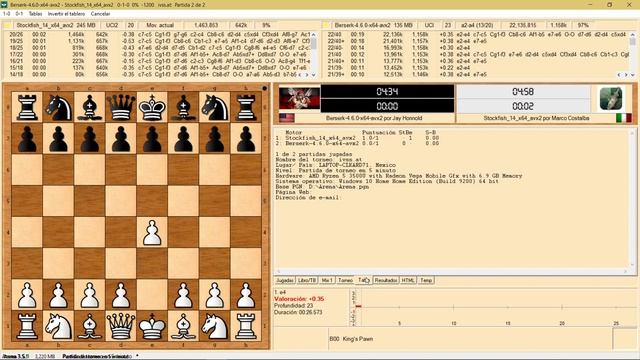This screenshot has width=640, height=360.
Task: Select the black knight on b8
Action: (58, 107)
